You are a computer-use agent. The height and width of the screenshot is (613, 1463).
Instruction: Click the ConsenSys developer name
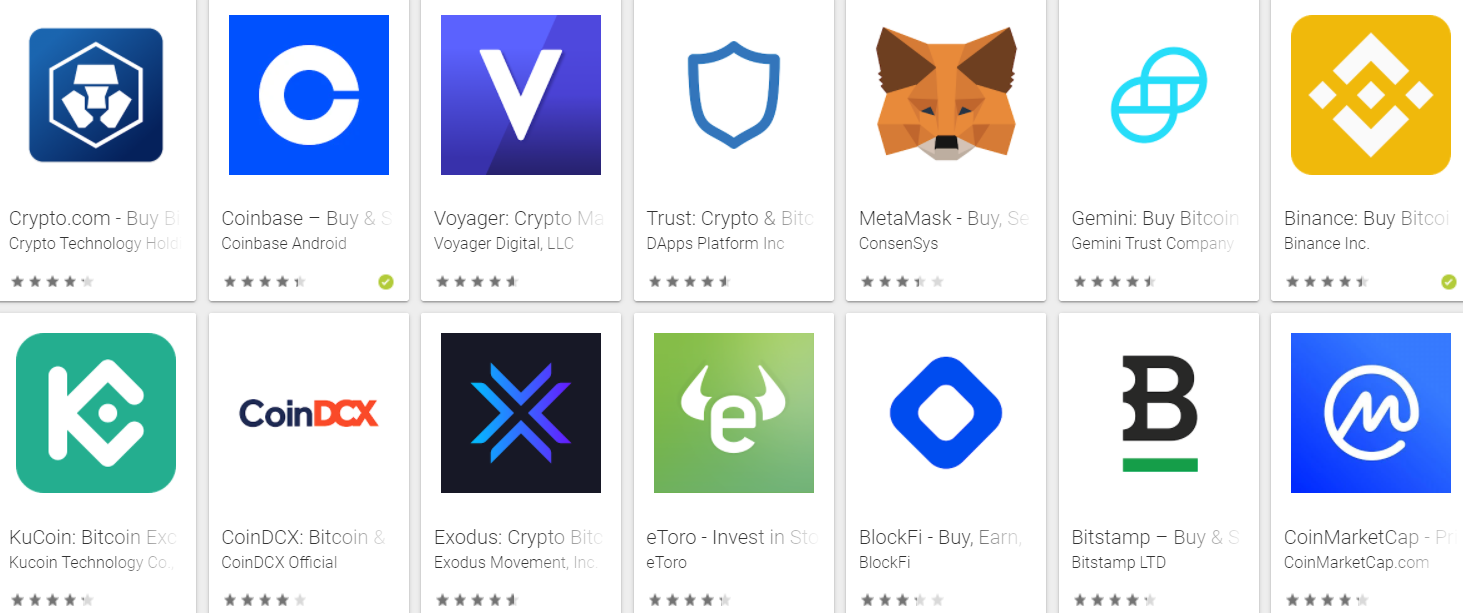pos(899,243)
